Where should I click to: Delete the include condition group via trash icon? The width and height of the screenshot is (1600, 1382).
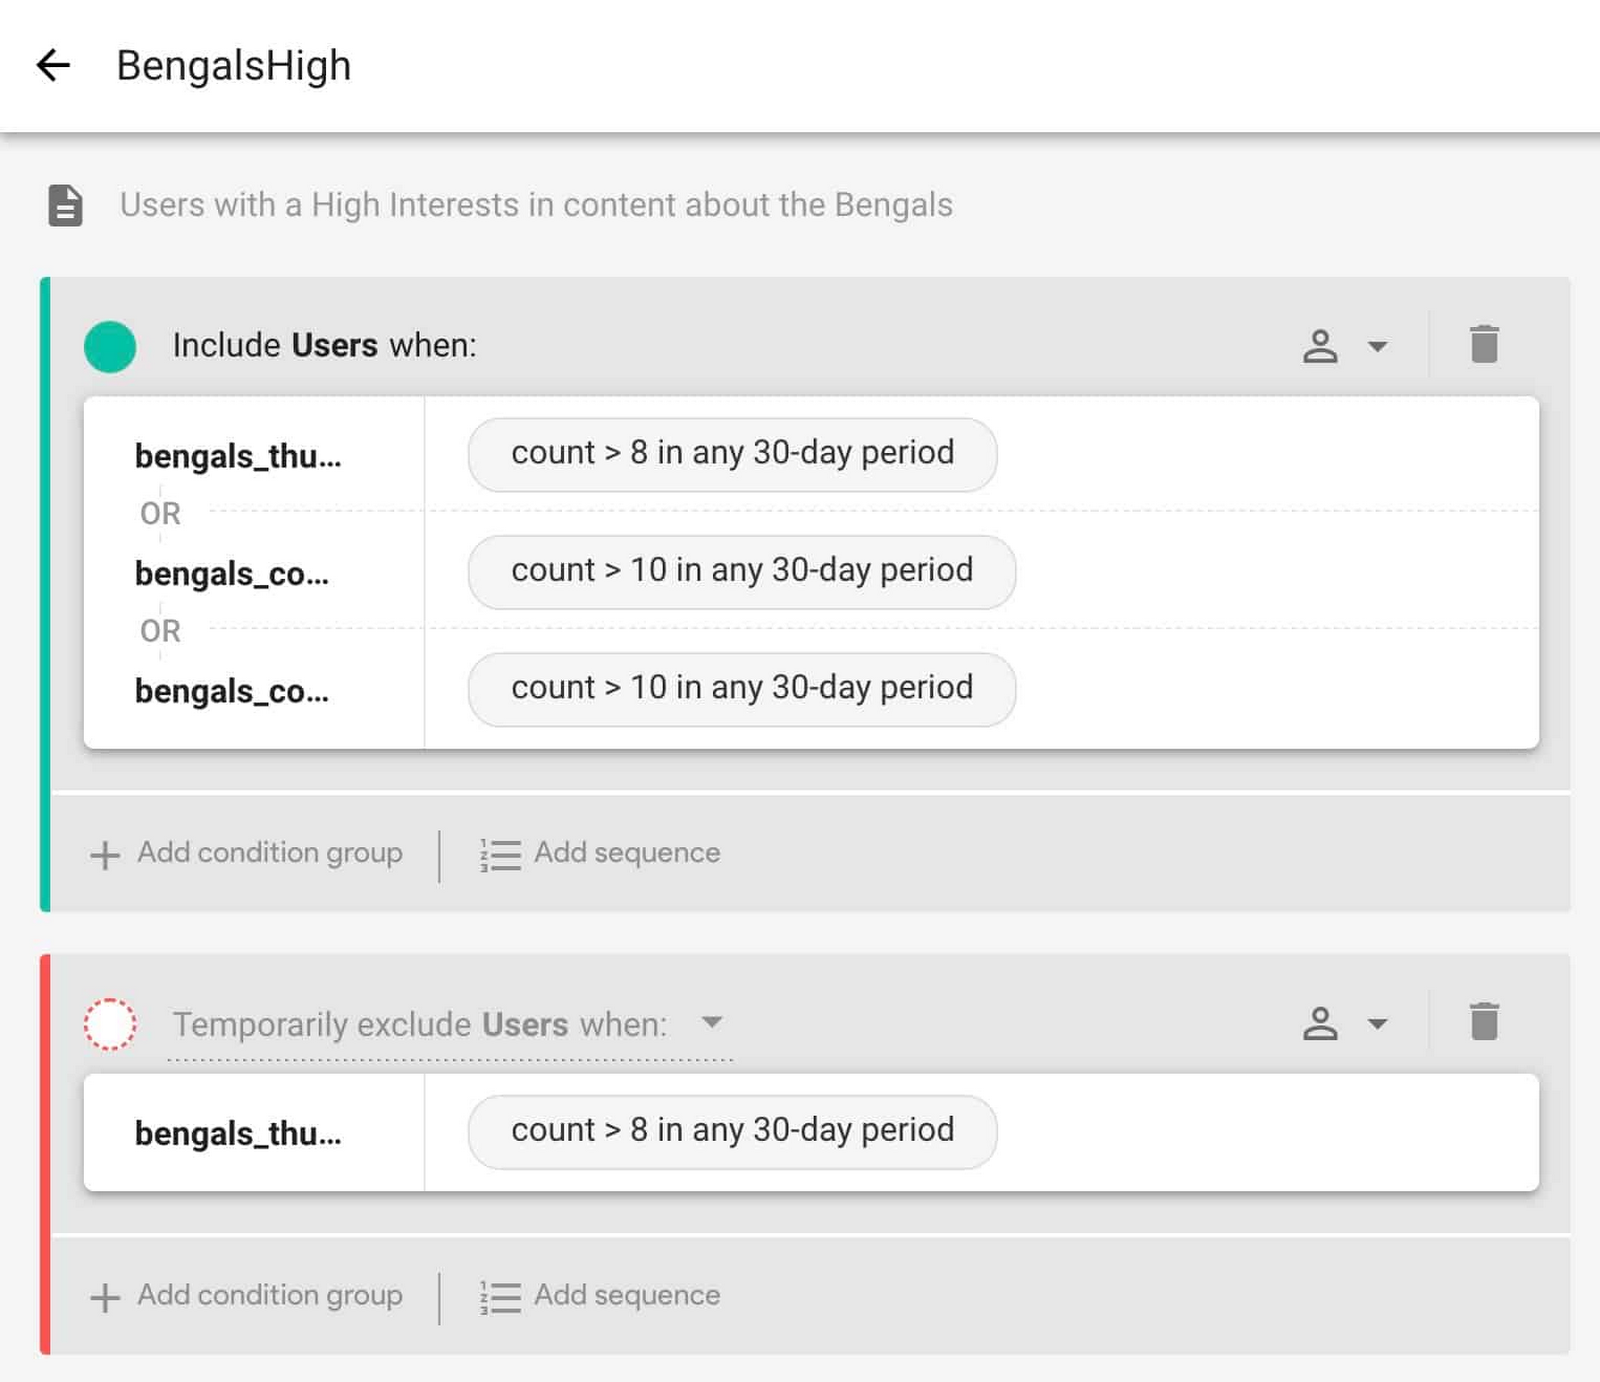point(1484,344)
